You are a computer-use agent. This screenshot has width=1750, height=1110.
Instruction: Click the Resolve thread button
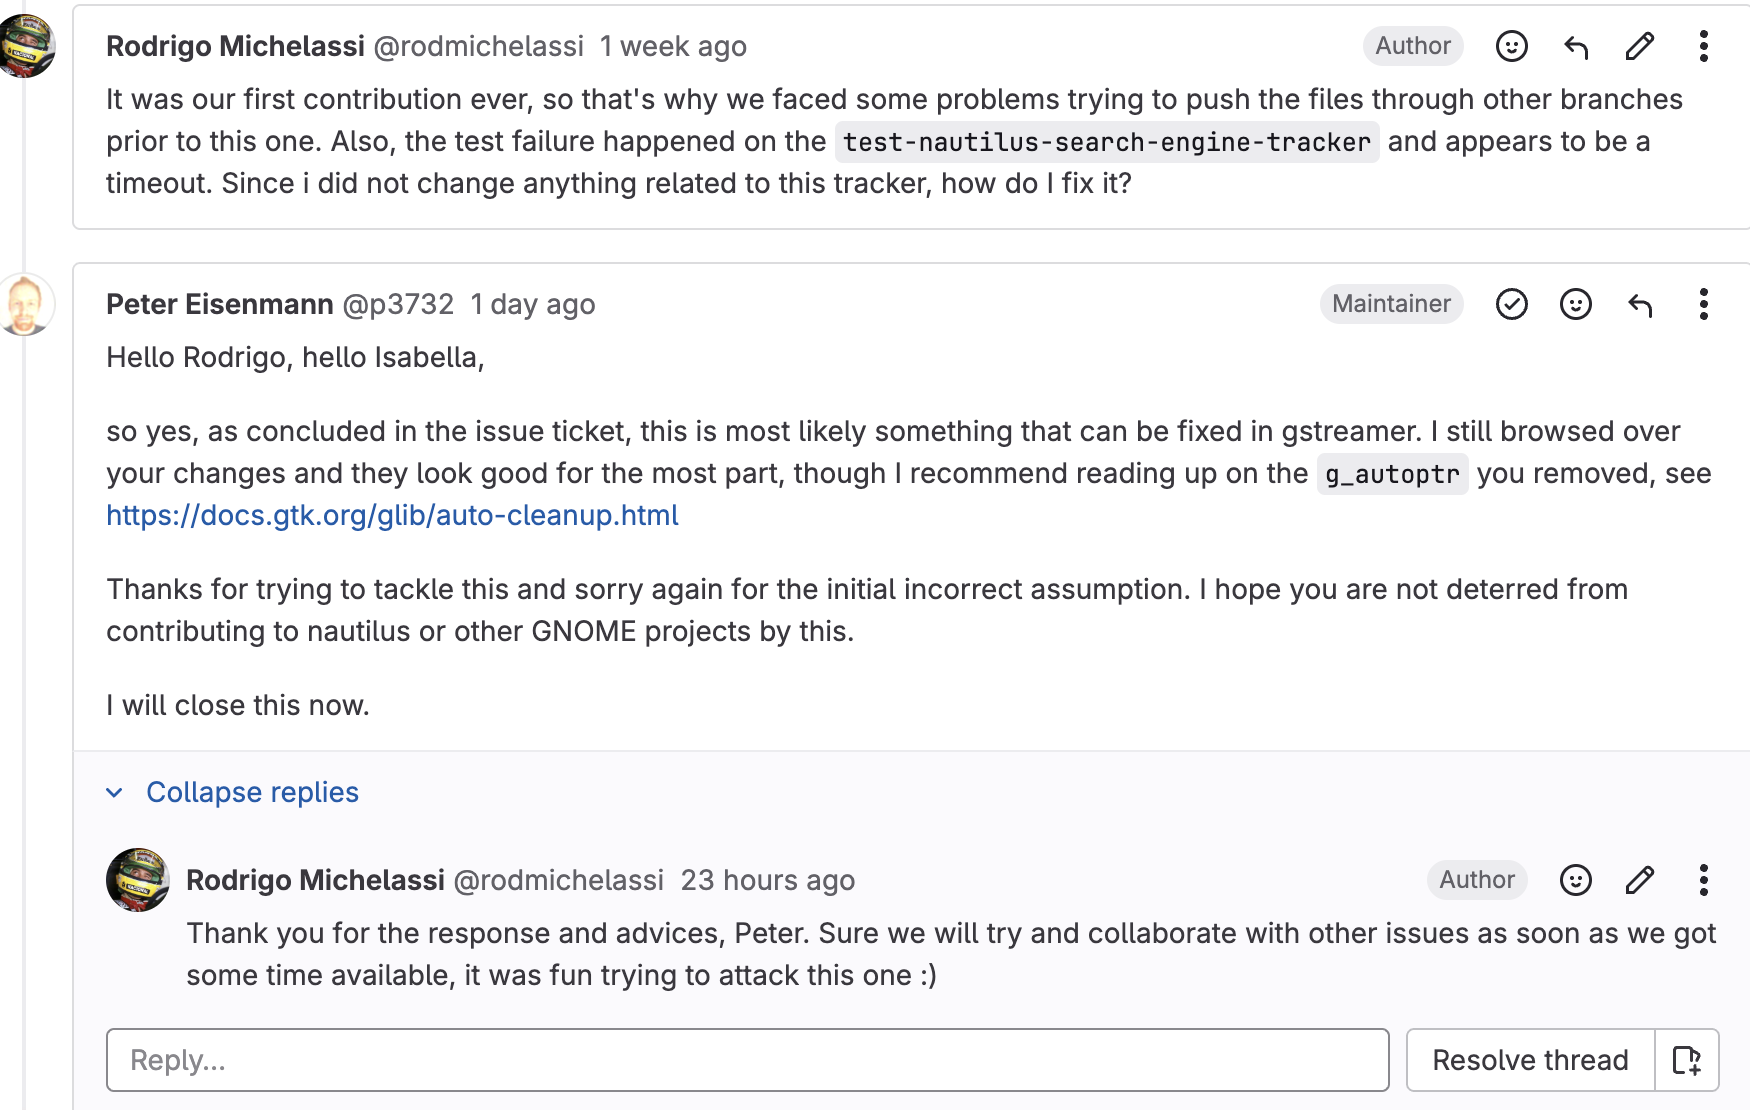click(1530, 1060)
